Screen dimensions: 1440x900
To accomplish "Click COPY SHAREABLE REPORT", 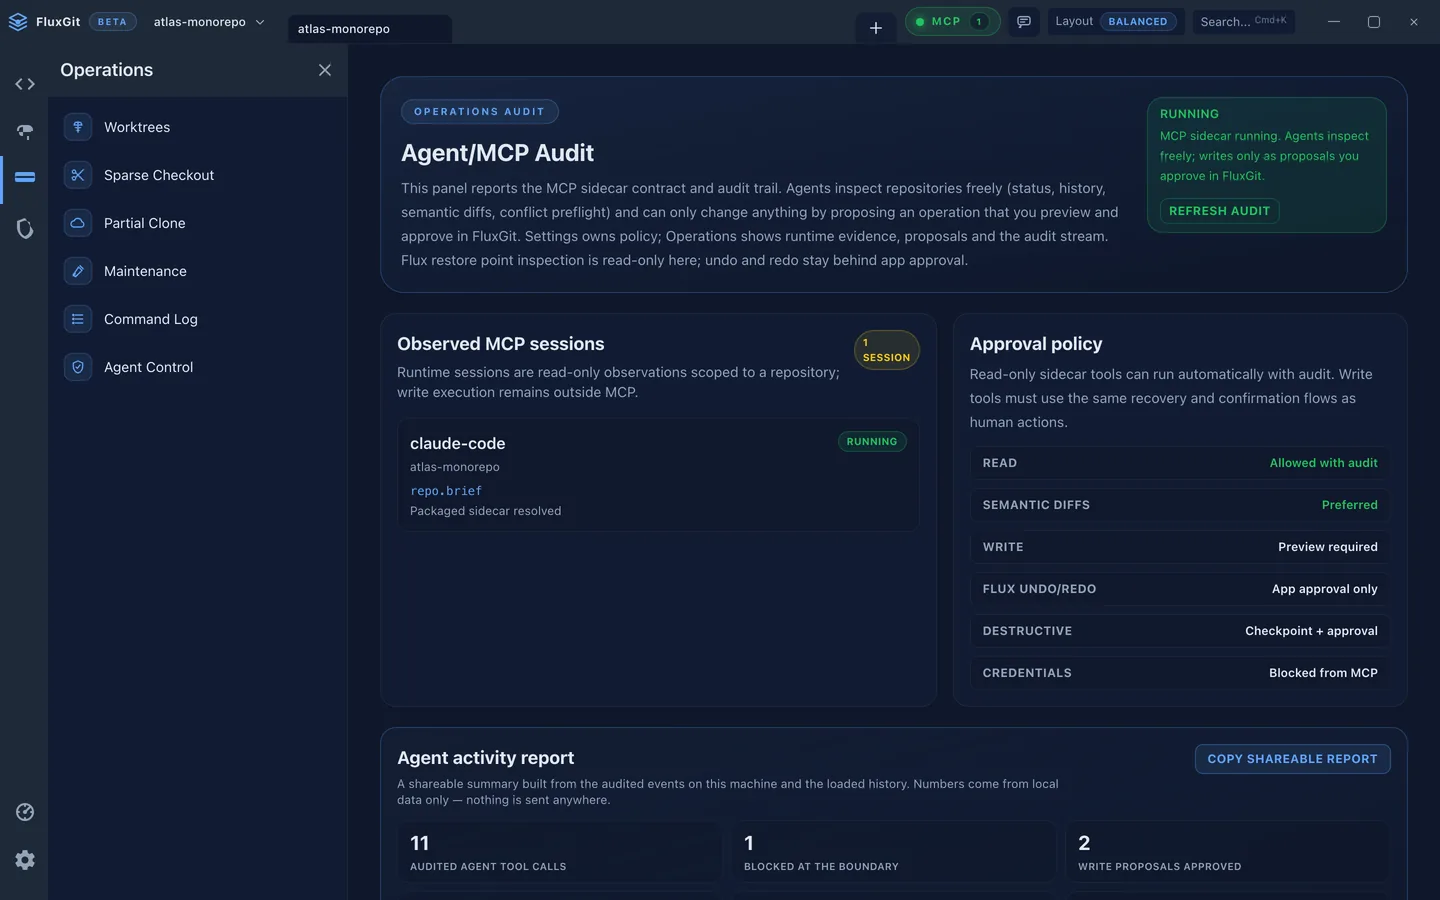I will coord(1292,759).
